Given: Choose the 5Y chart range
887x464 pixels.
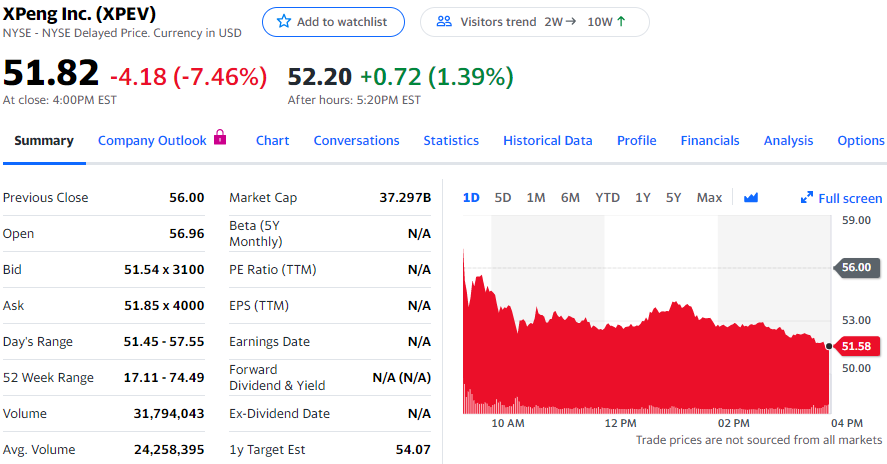Looking at the screenshot, I should [x=674, y=198].
